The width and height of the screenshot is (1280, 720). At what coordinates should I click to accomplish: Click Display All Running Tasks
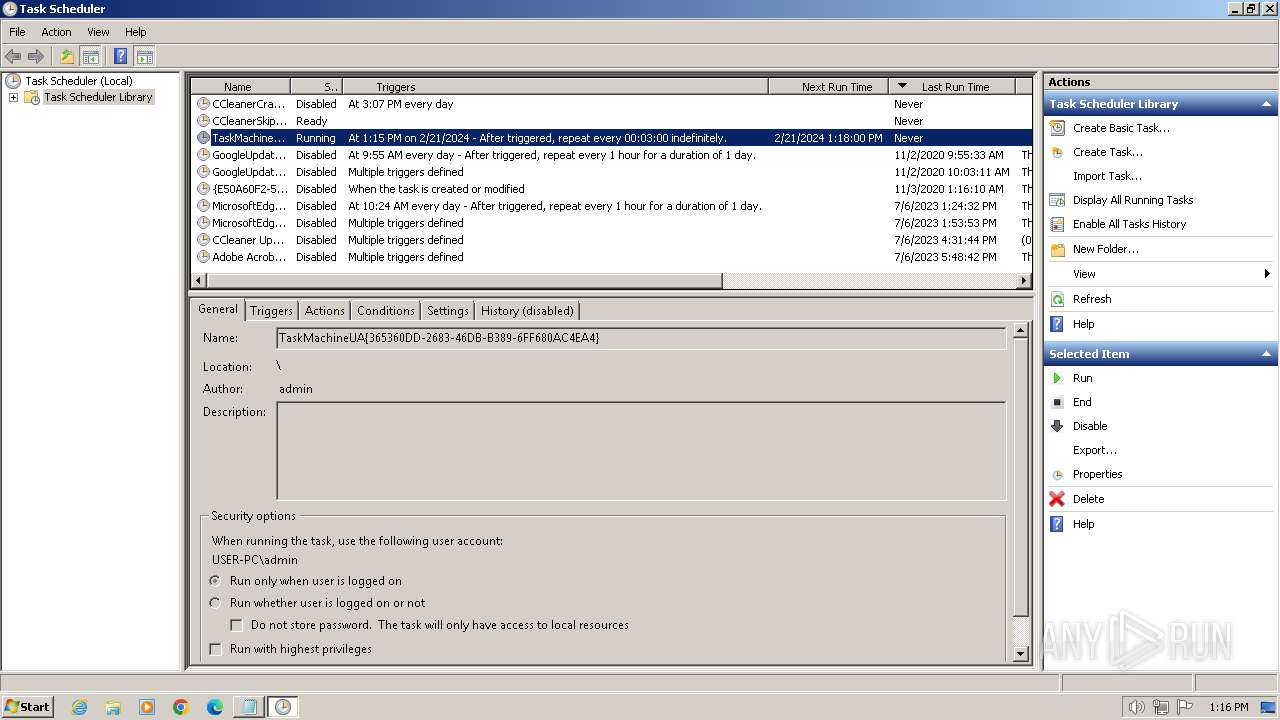(1132, 200)
